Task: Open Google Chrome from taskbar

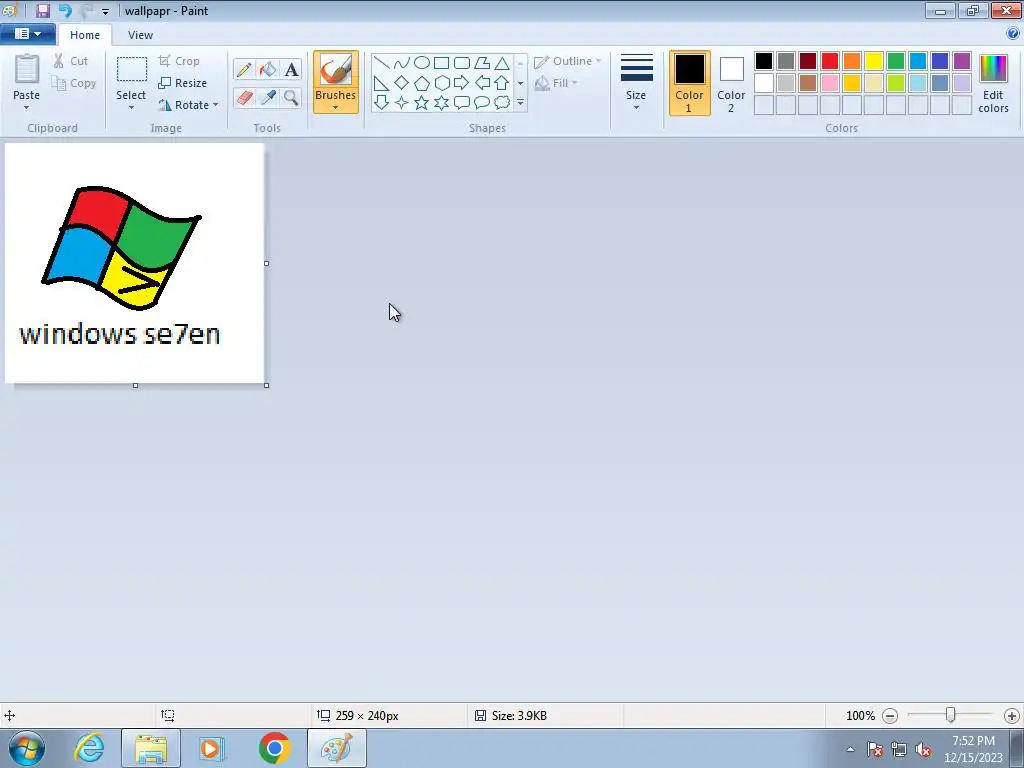Action: [274, 748]
